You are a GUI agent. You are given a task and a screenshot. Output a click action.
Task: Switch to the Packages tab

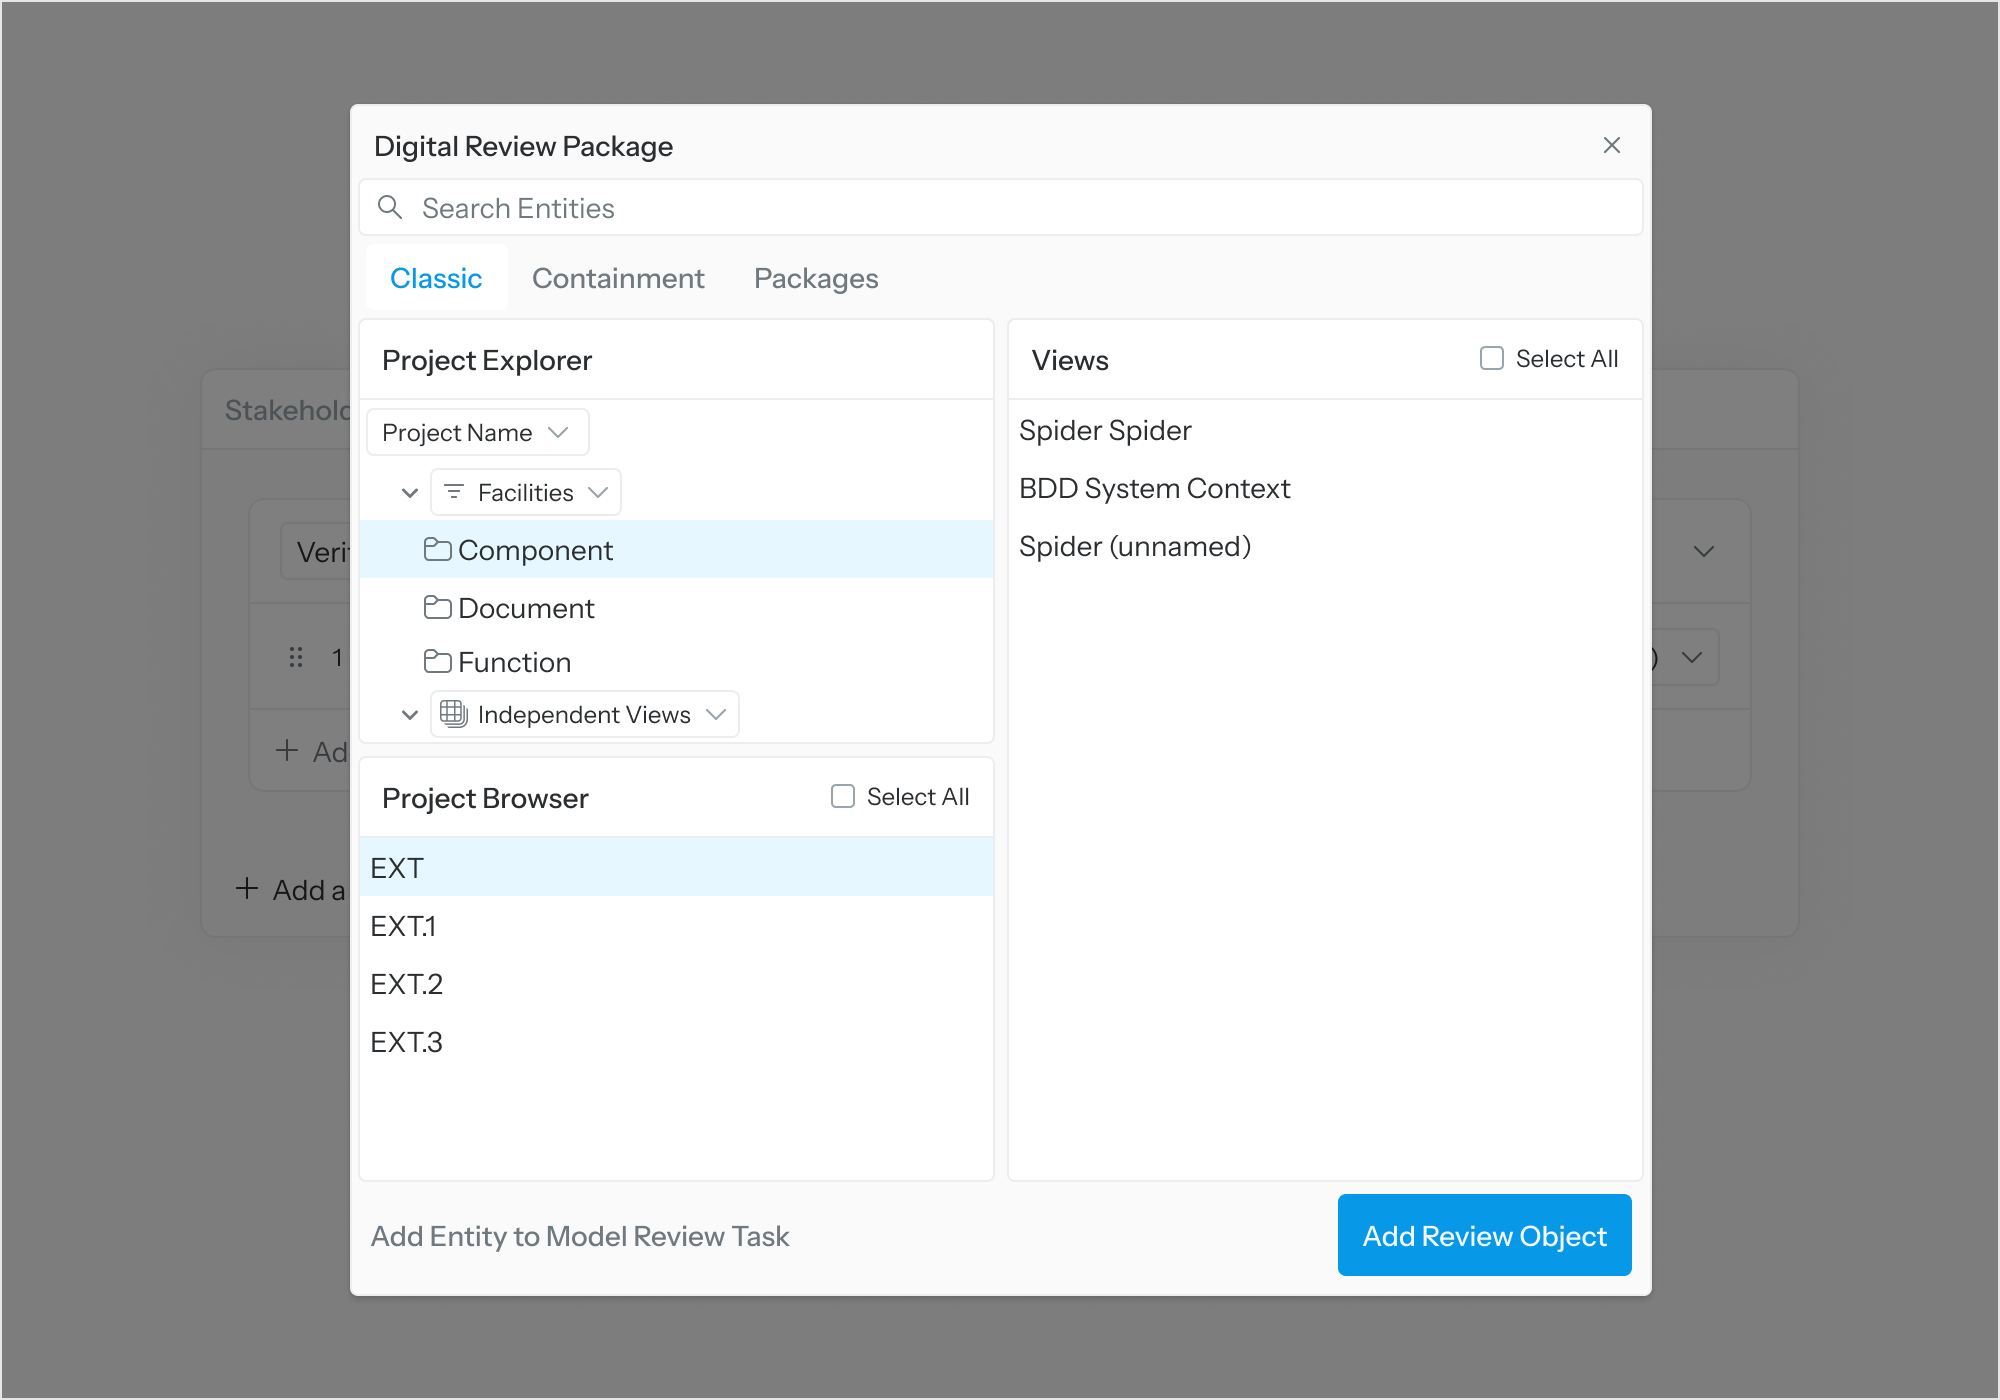(816, 278)
